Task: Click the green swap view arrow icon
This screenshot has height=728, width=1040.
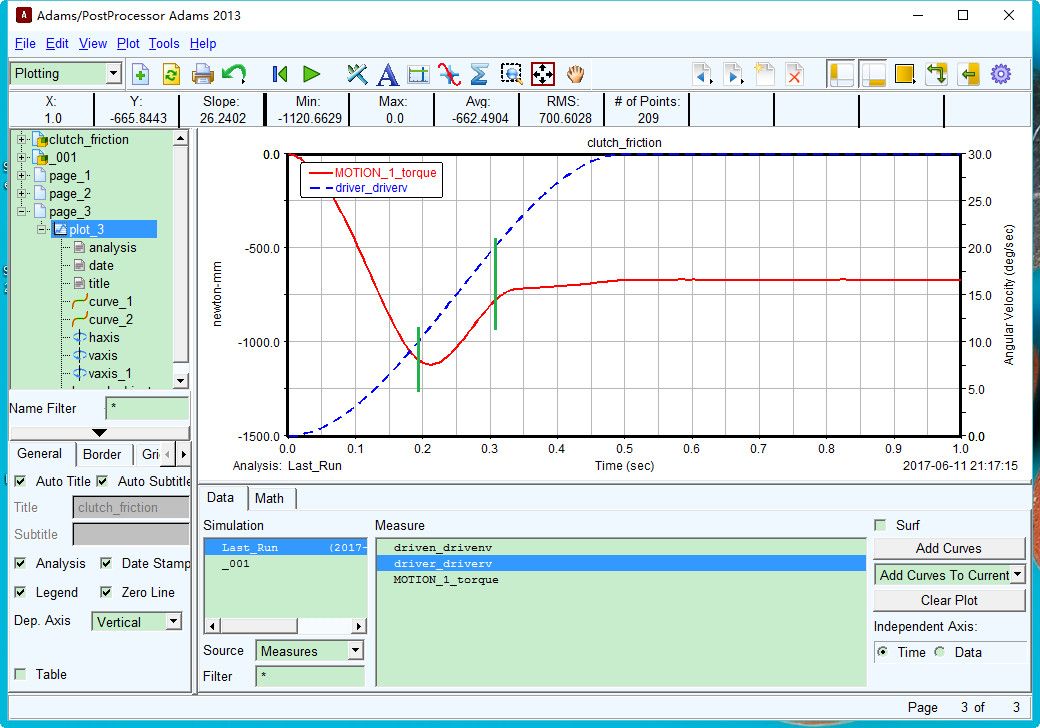Action: point(937,74)
